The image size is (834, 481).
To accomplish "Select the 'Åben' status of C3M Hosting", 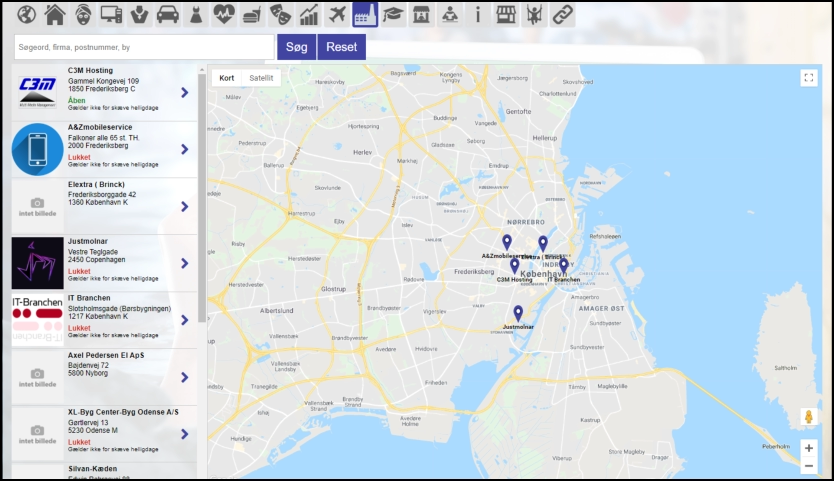I will pyautogui.click(x=76, y=101).
